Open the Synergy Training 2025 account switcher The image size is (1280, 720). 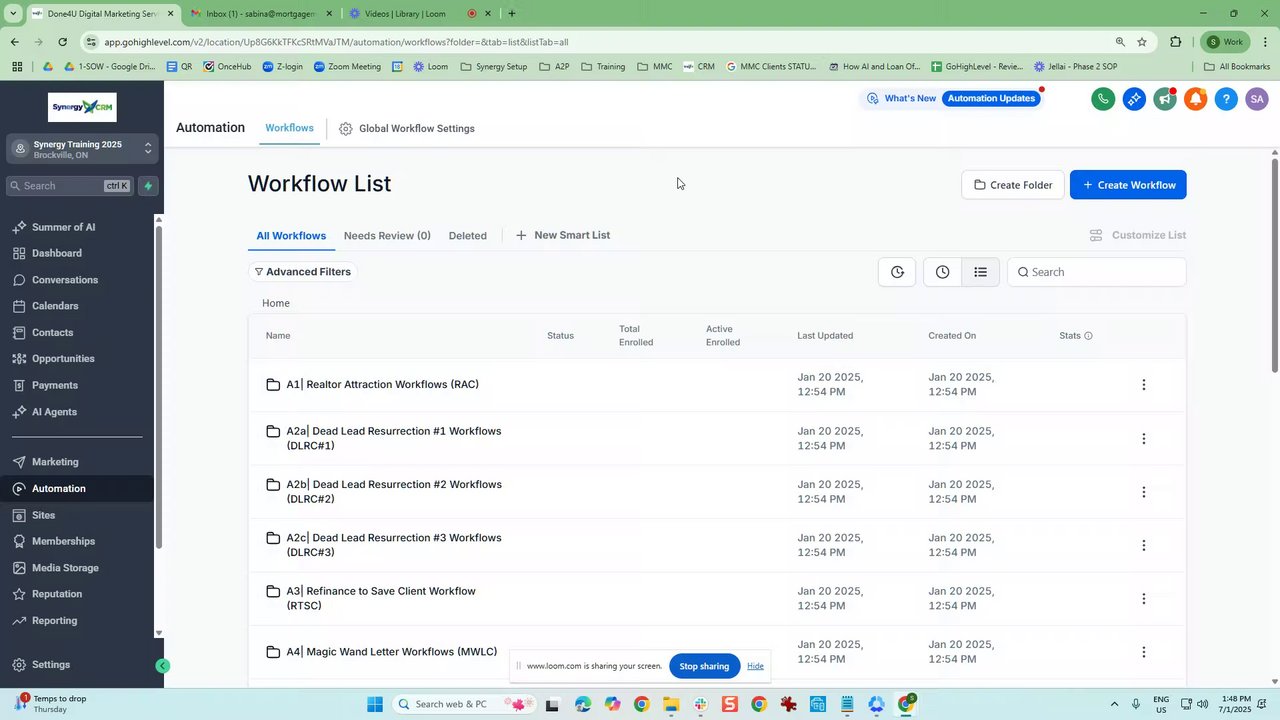(82, 149)
